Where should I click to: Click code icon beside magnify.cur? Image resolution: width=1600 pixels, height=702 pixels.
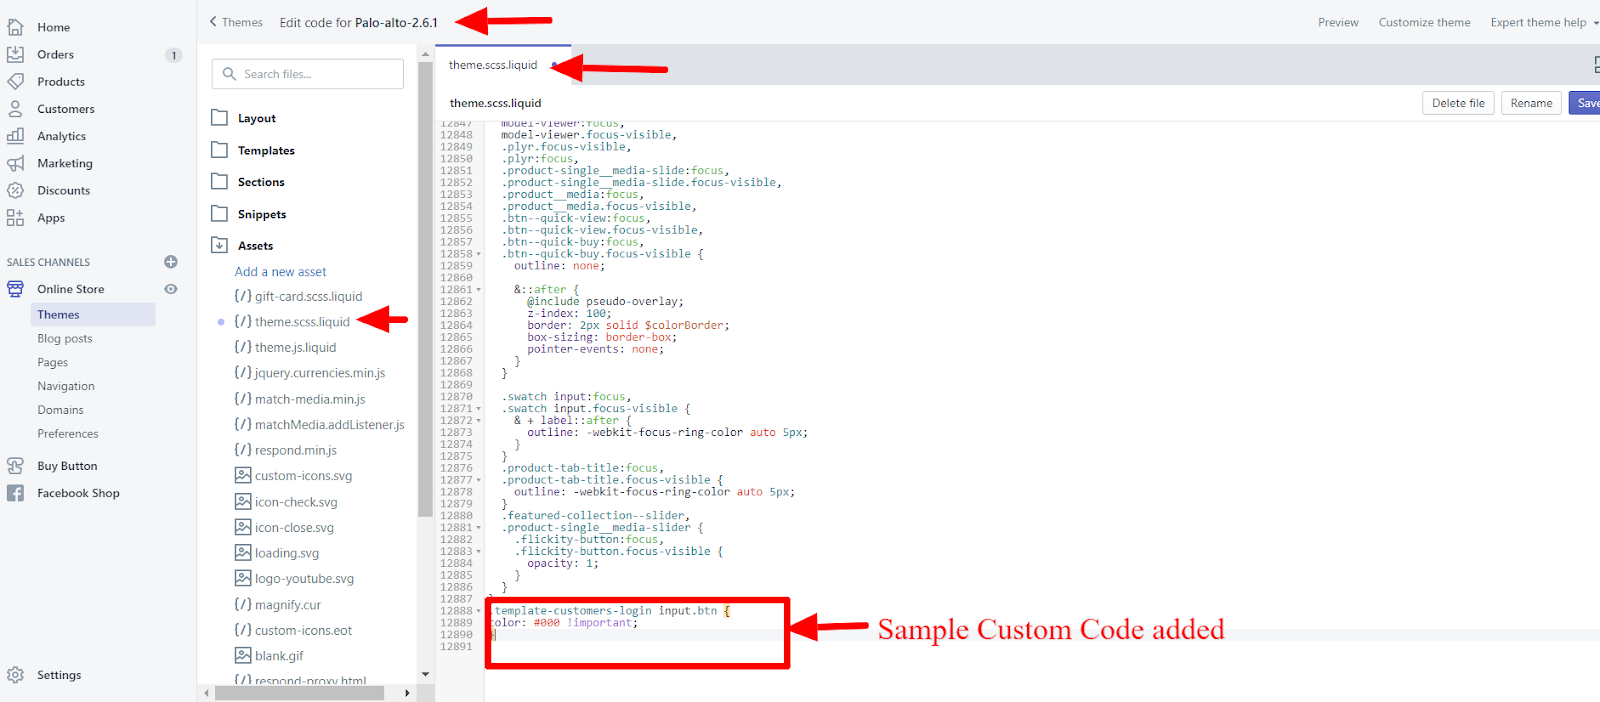243,604
